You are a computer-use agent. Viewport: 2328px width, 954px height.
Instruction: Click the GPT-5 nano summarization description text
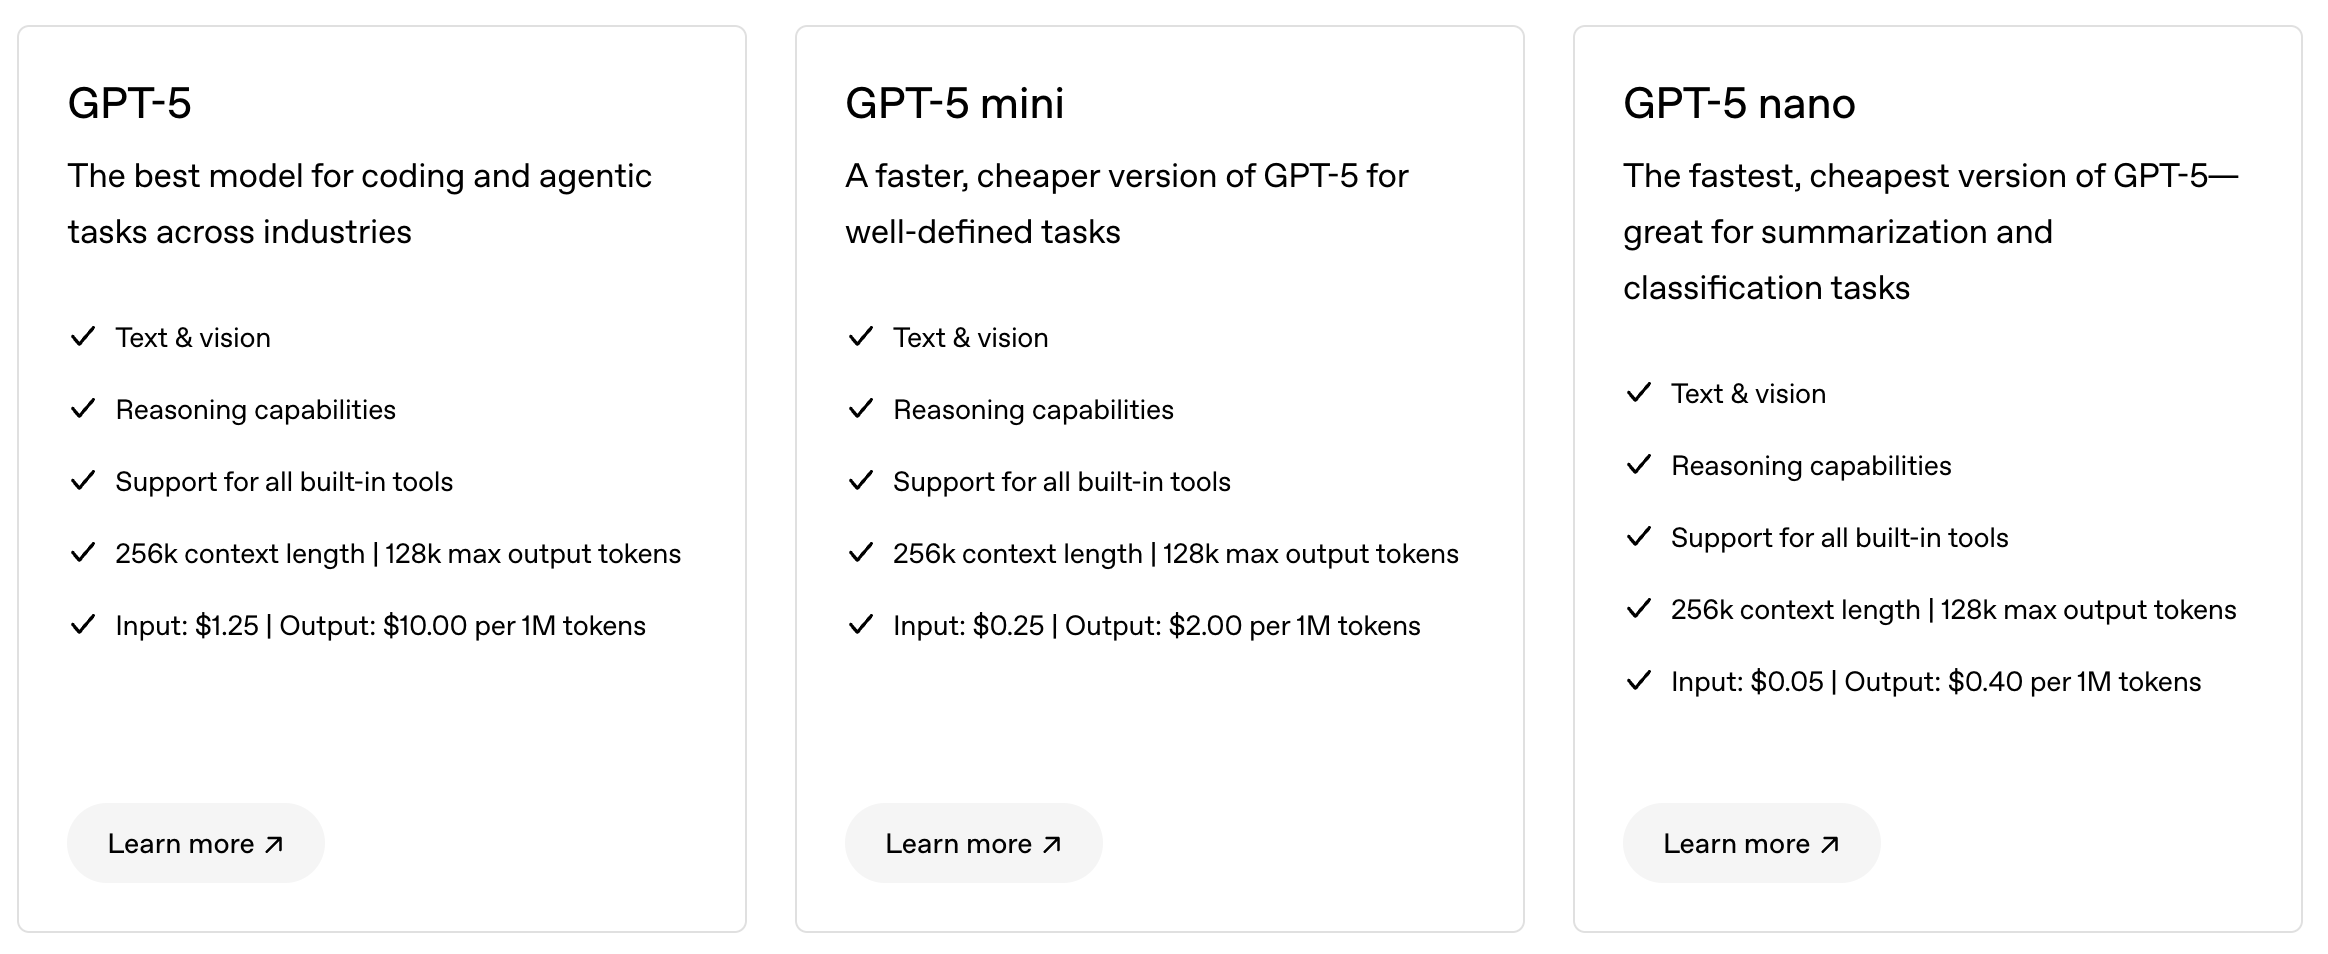[1837, 232]
